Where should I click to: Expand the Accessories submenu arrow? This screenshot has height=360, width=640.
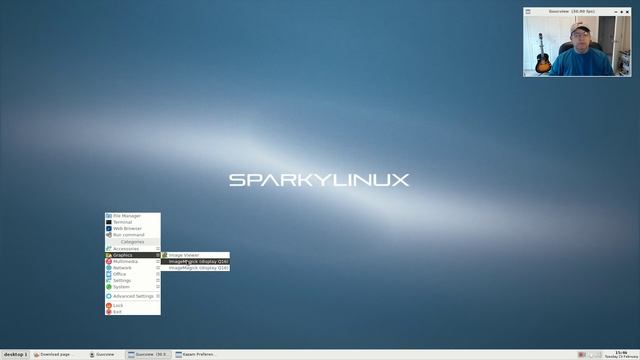[158, 249]
